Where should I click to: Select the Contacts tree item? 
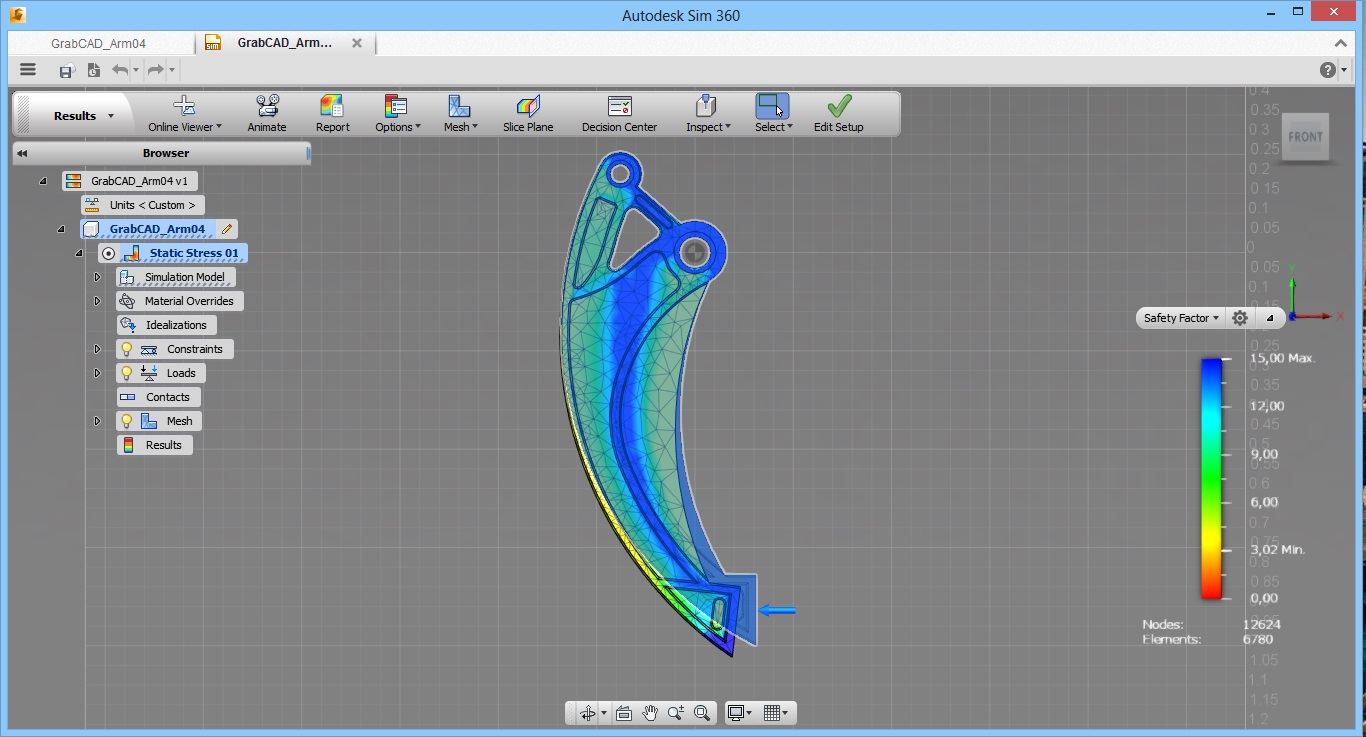tap(158, 397)
